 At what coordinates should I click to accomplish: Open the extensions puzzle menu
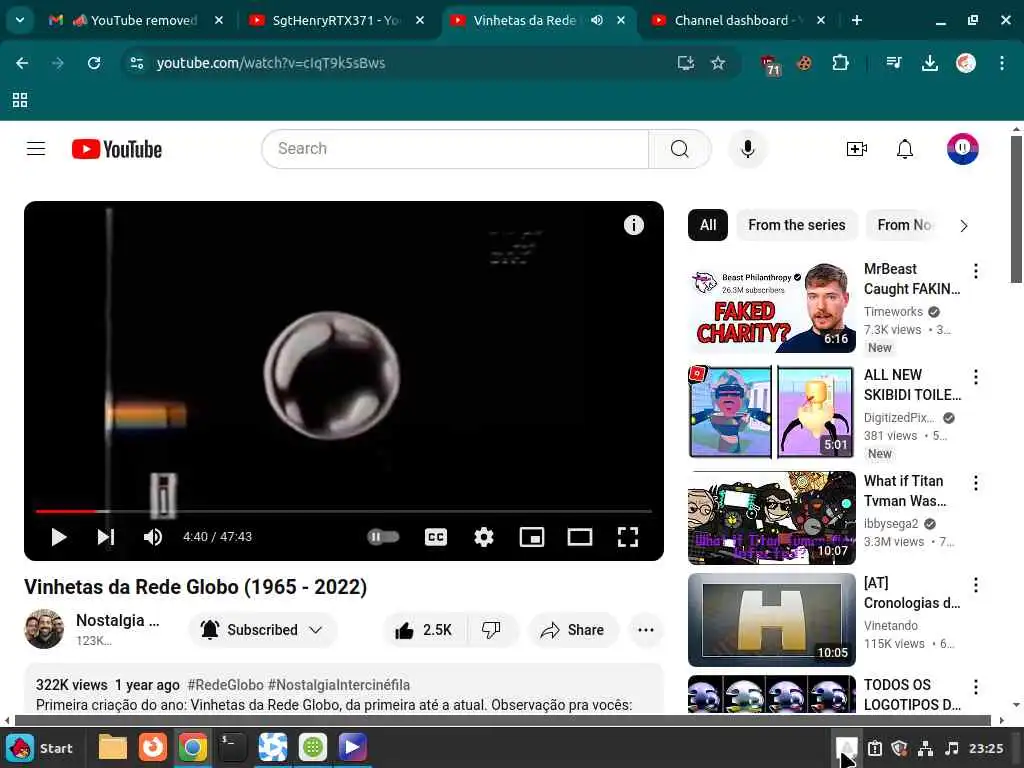coord(840,63)
